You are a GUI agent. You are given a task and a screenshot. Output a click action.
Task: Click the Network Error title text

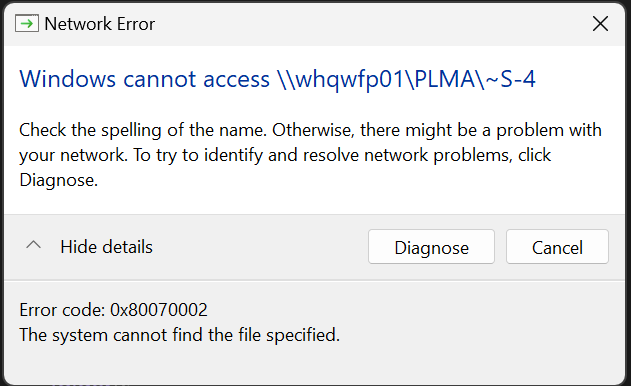pyautogui.click(x=99, y=24)
